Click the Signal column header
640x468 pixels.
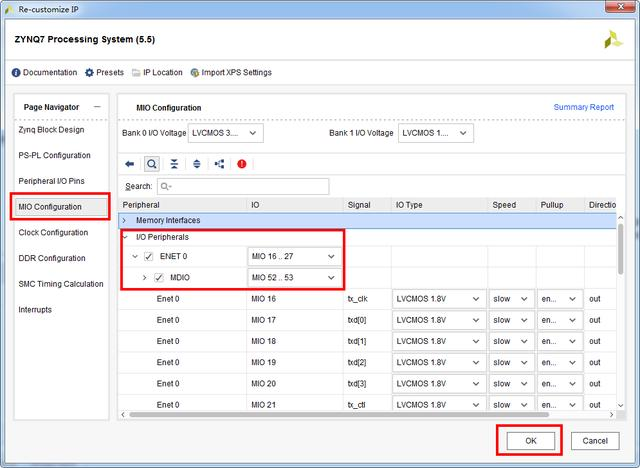click(367, 205)
